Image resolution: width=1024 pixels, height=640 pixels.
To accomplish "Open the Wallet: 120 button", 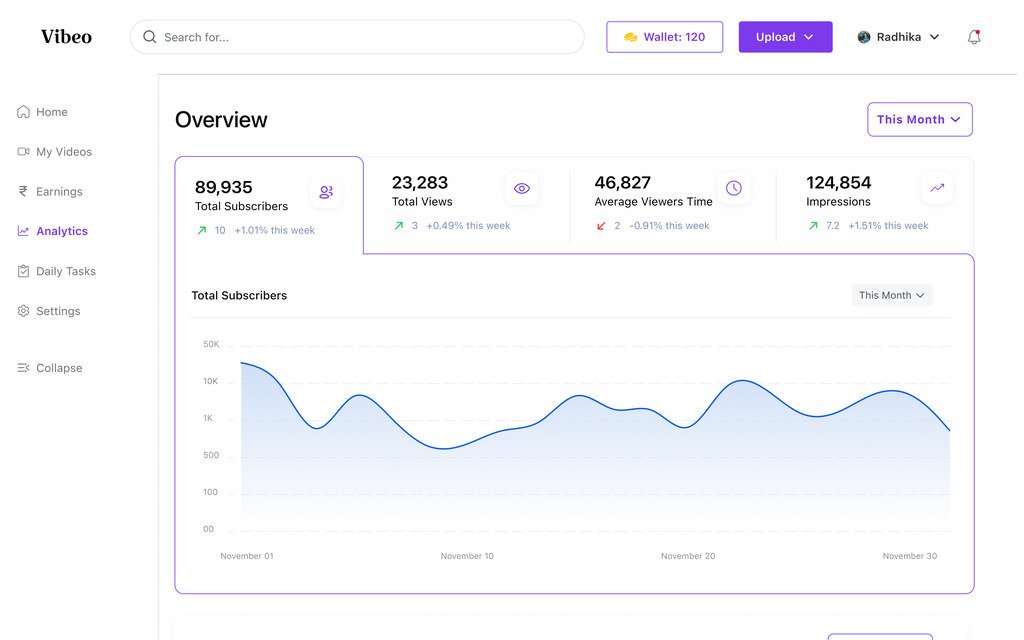I will [x=664, y=37].
